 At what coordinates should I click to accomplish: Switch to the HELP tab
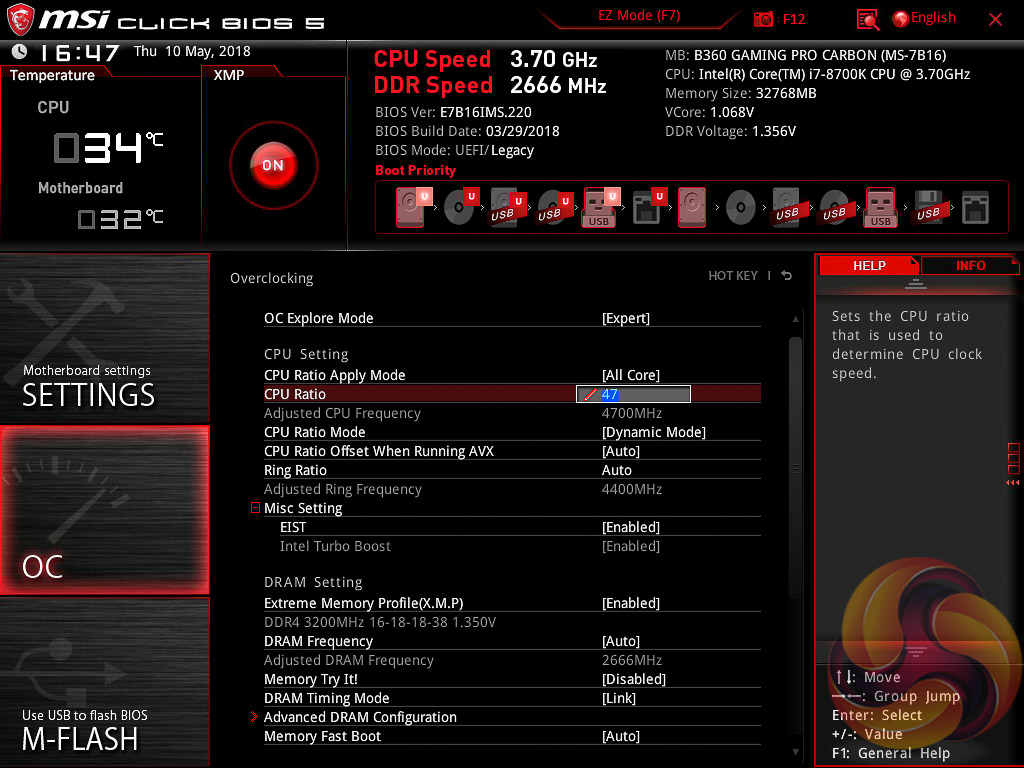tap(869, 265)
